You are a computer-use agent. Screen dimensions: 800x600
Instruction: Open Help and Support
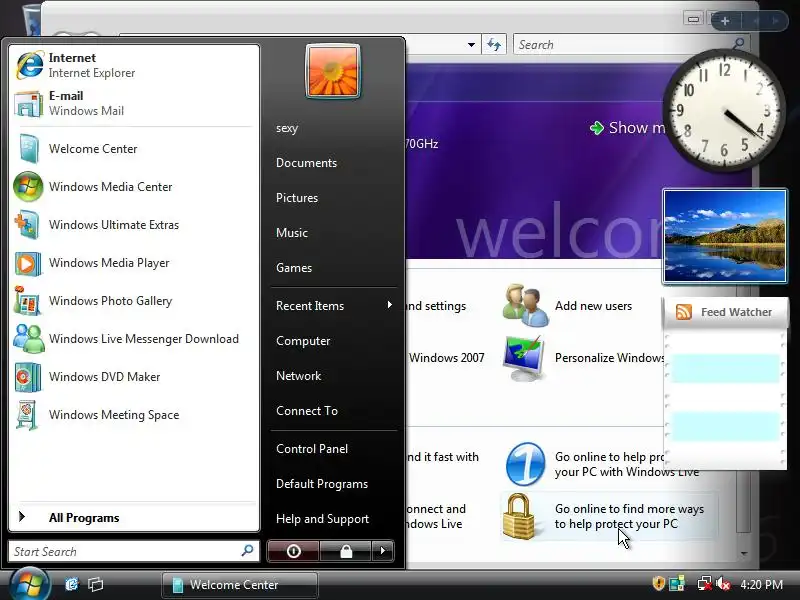(x=322, y=519)
